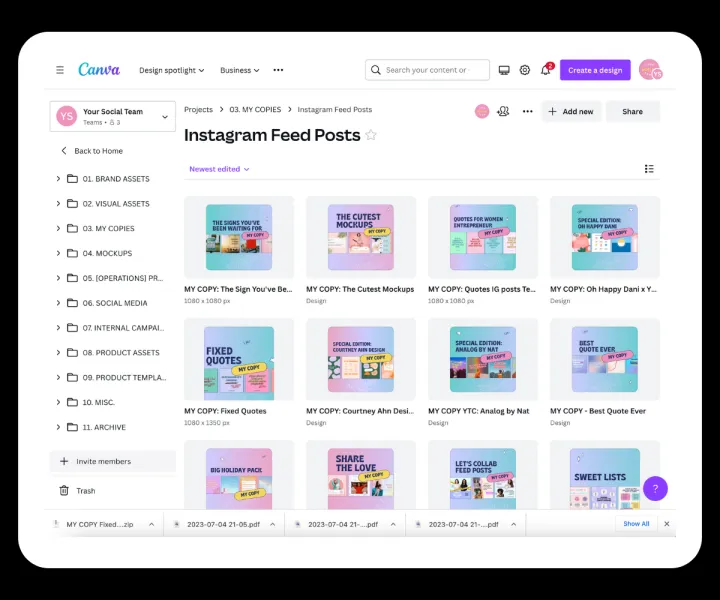Open the share people icon
The image size is (720, 600).
503,111
